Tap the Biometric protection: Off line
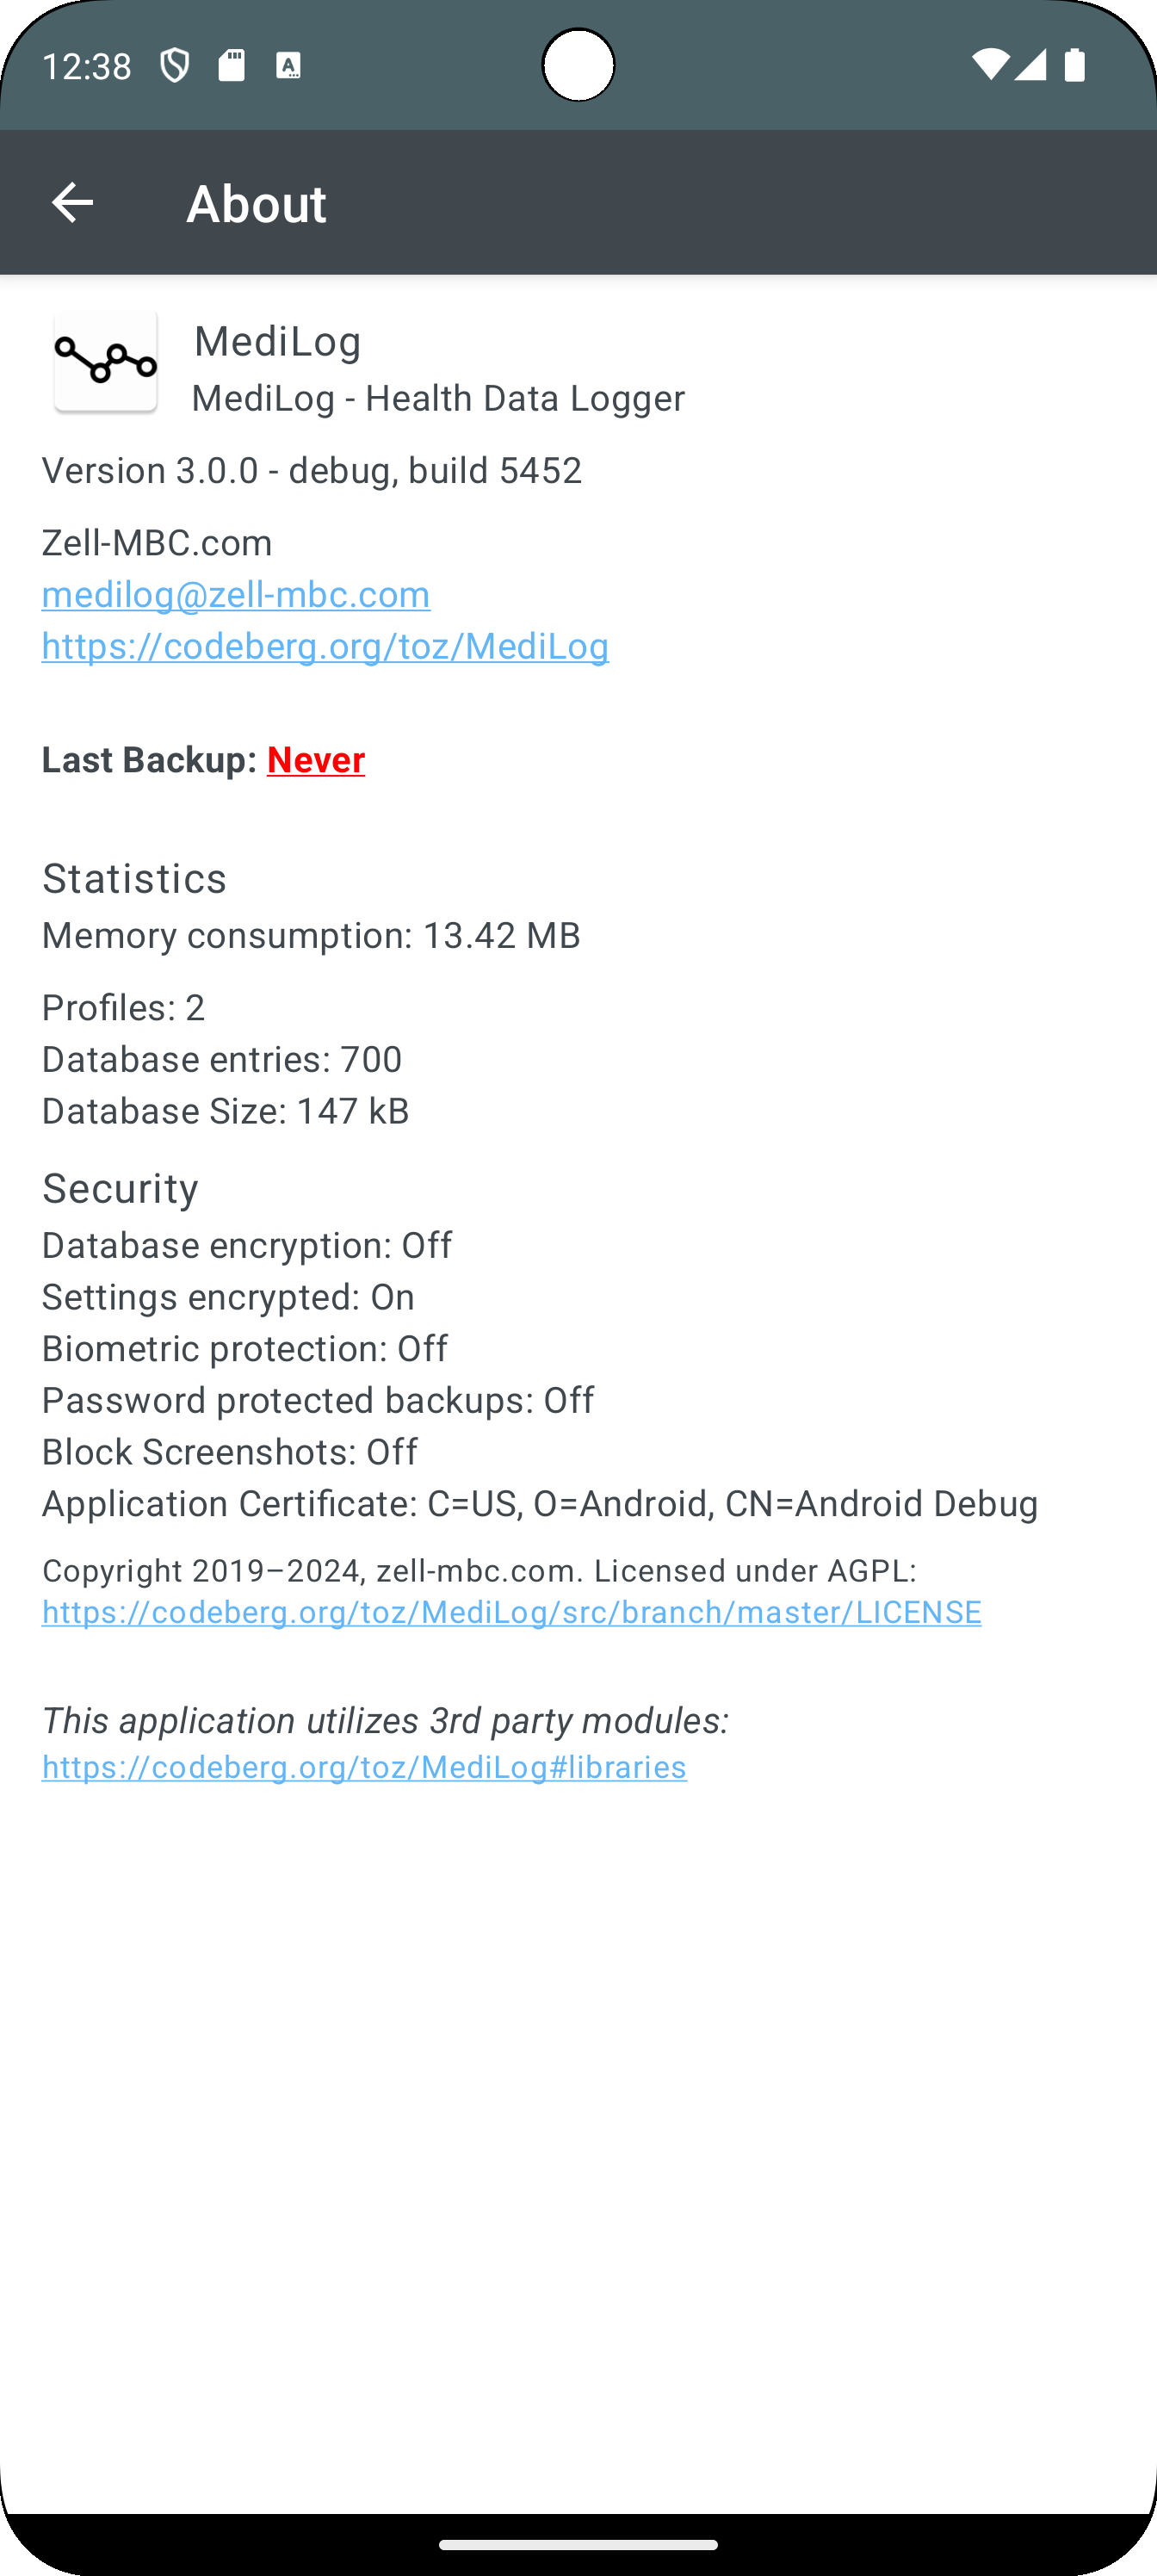Image resolution: width=1157 pixels, height=2576 pixels. pos(245,1348)
